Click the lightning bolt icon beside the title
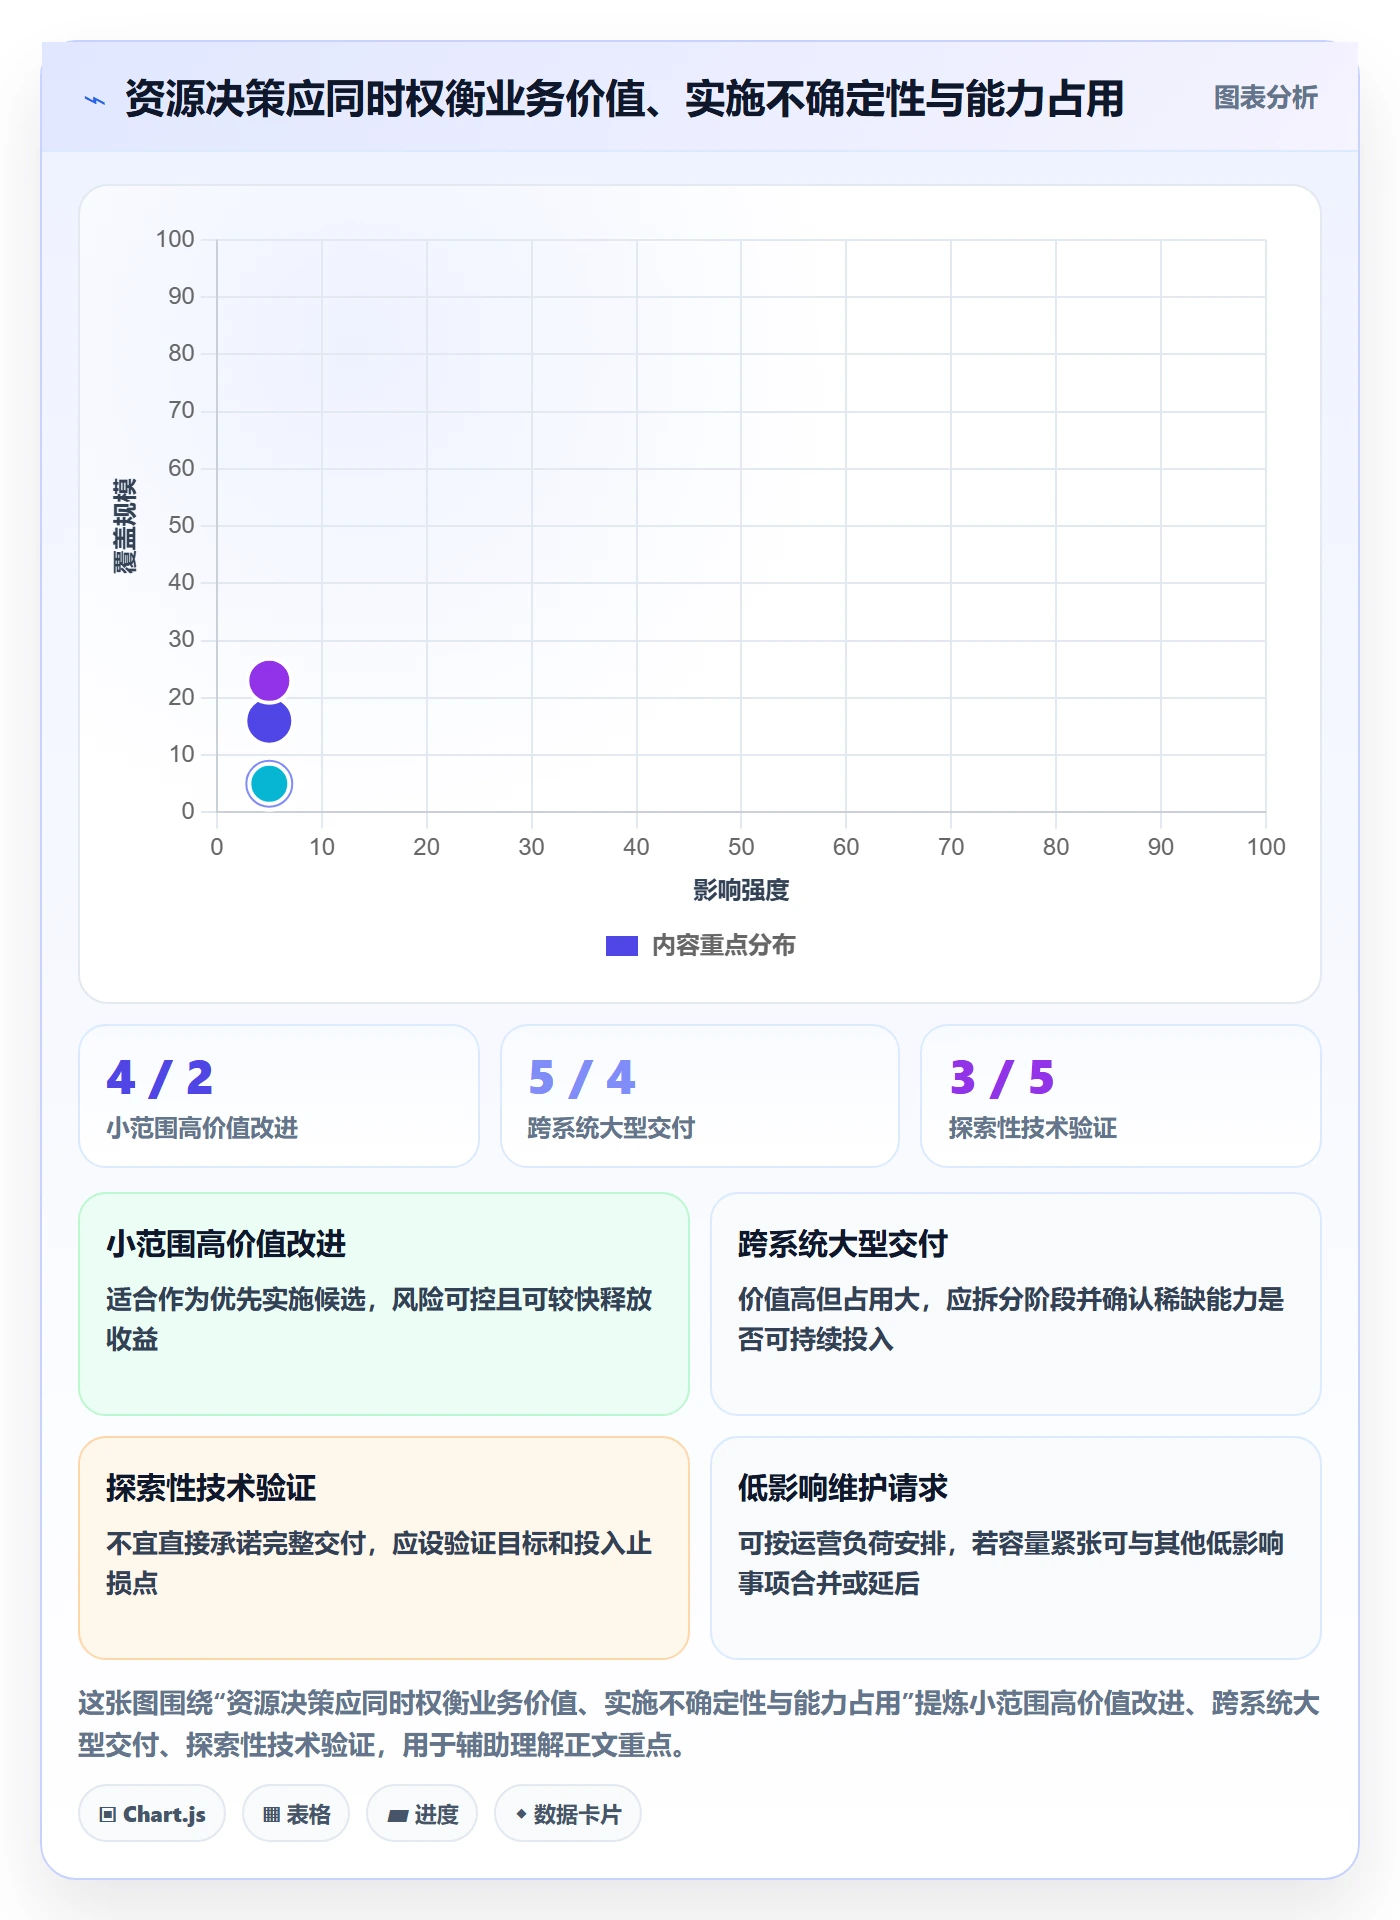 tap(95, 100)
